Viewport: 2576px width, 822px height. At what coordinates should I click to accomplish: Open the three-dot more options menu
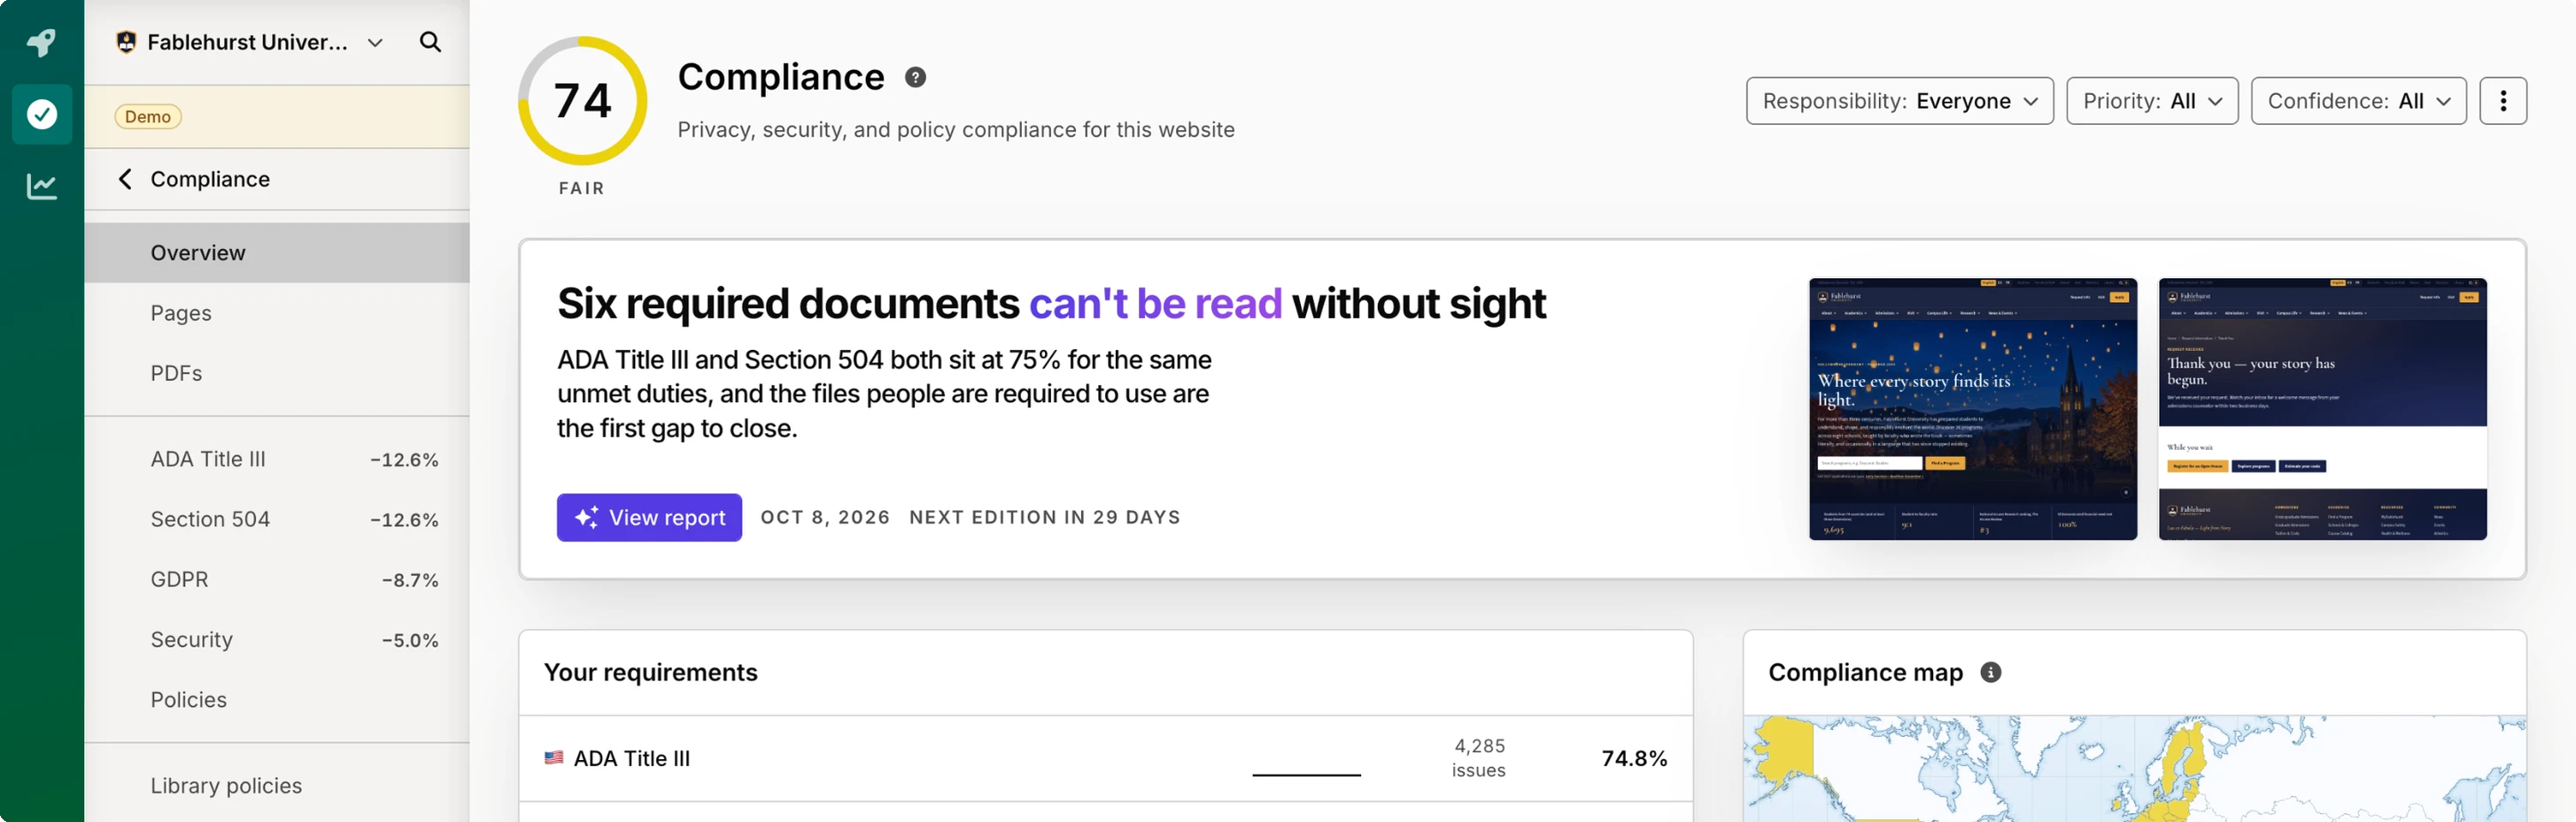(x=2502, y=101)
